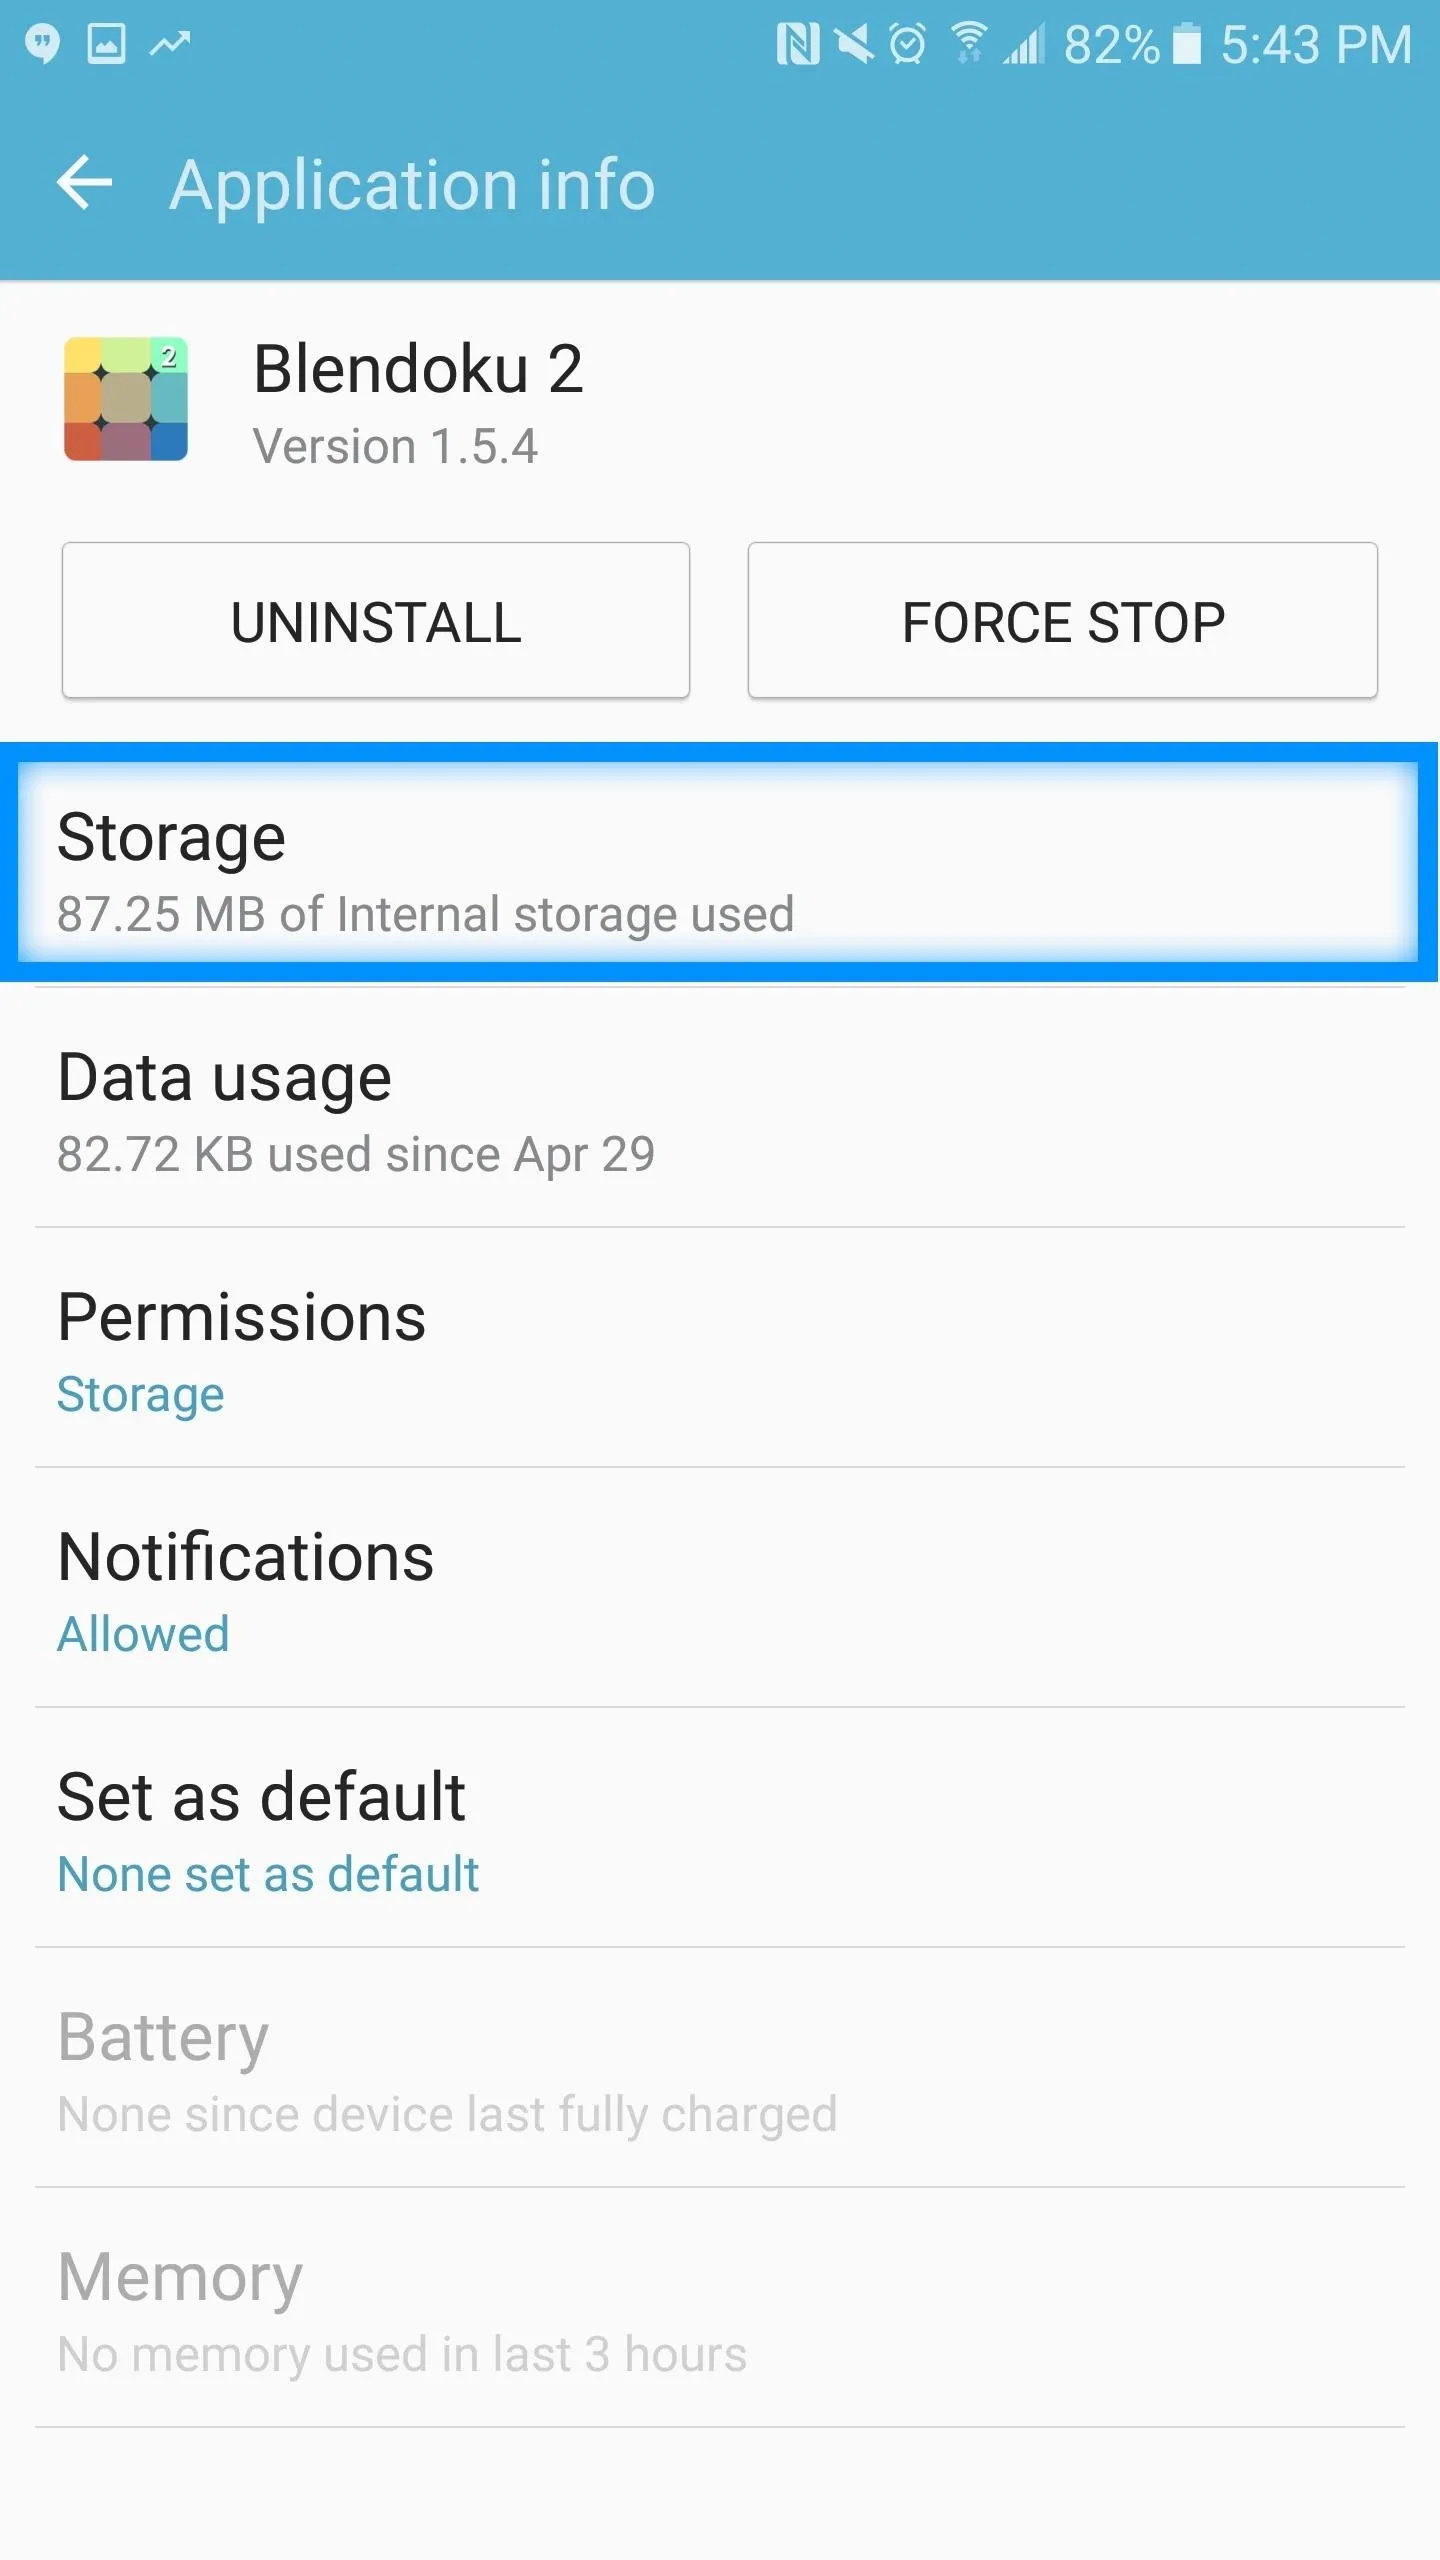The height and width of the screenshot is (2560, 1440).
Task: Tap the trending chart notification icon
Action: point(170,43)
